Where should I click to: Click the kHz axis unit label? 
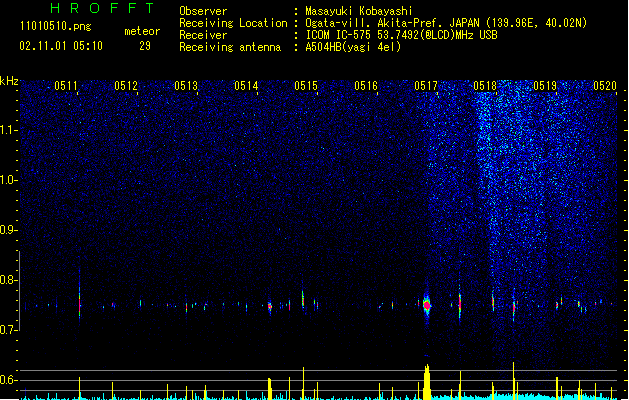(9, 81)
